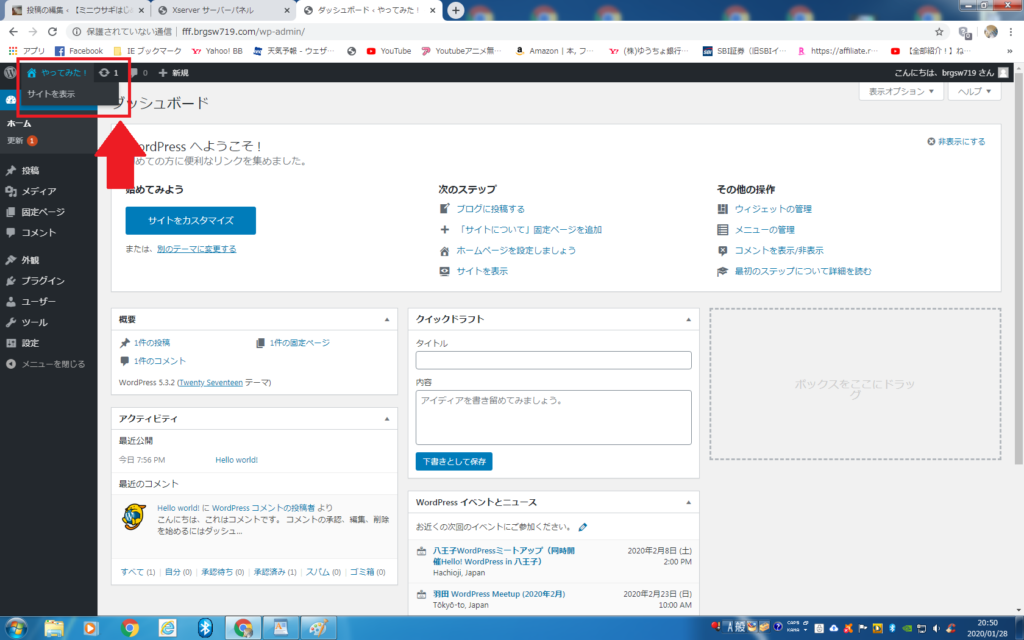Collapse the クイックドラフト panel
Viewport: 1024px width, 640px height.
tap(687, 319)
